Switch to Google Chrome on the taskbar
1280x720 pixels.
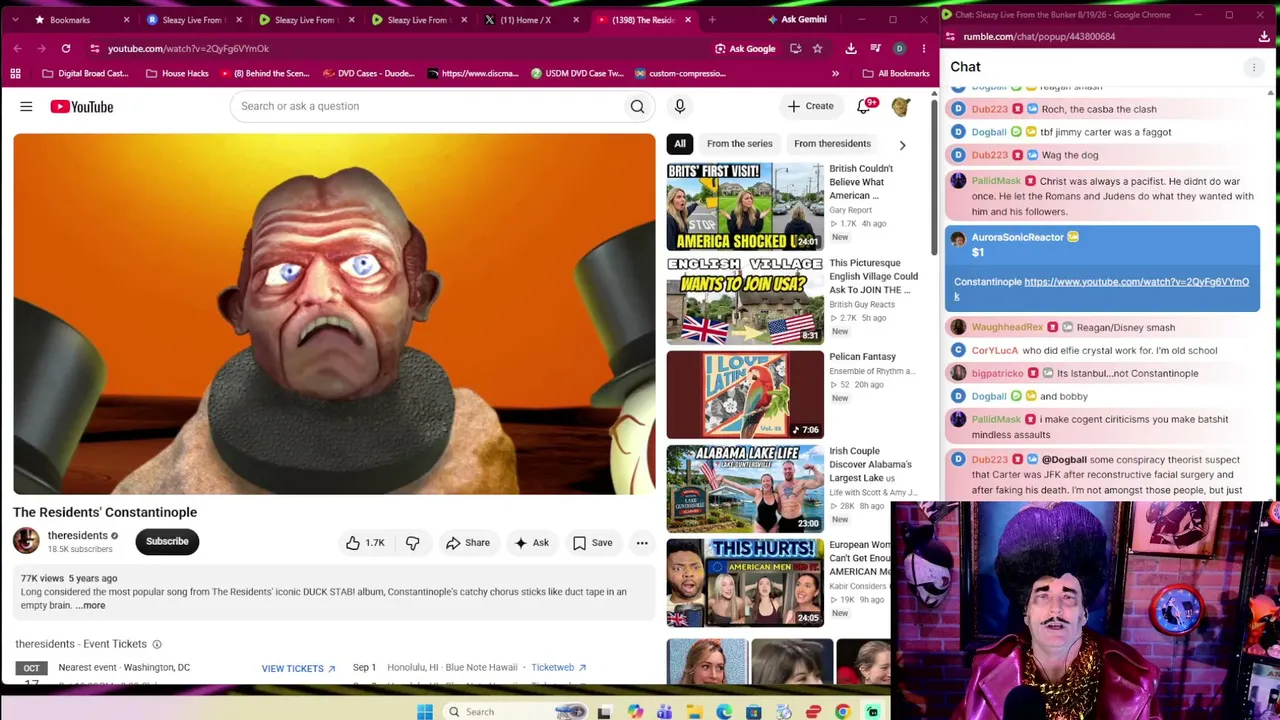click(843, 712)
